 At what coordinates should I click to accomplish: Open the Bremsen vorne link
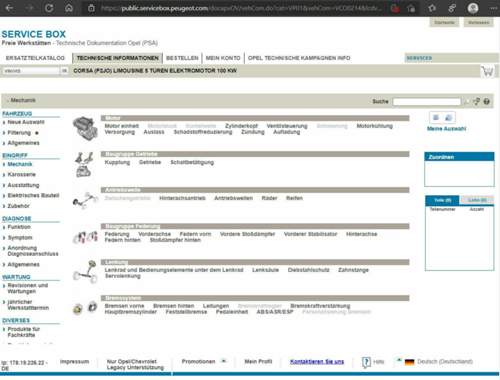124,306
